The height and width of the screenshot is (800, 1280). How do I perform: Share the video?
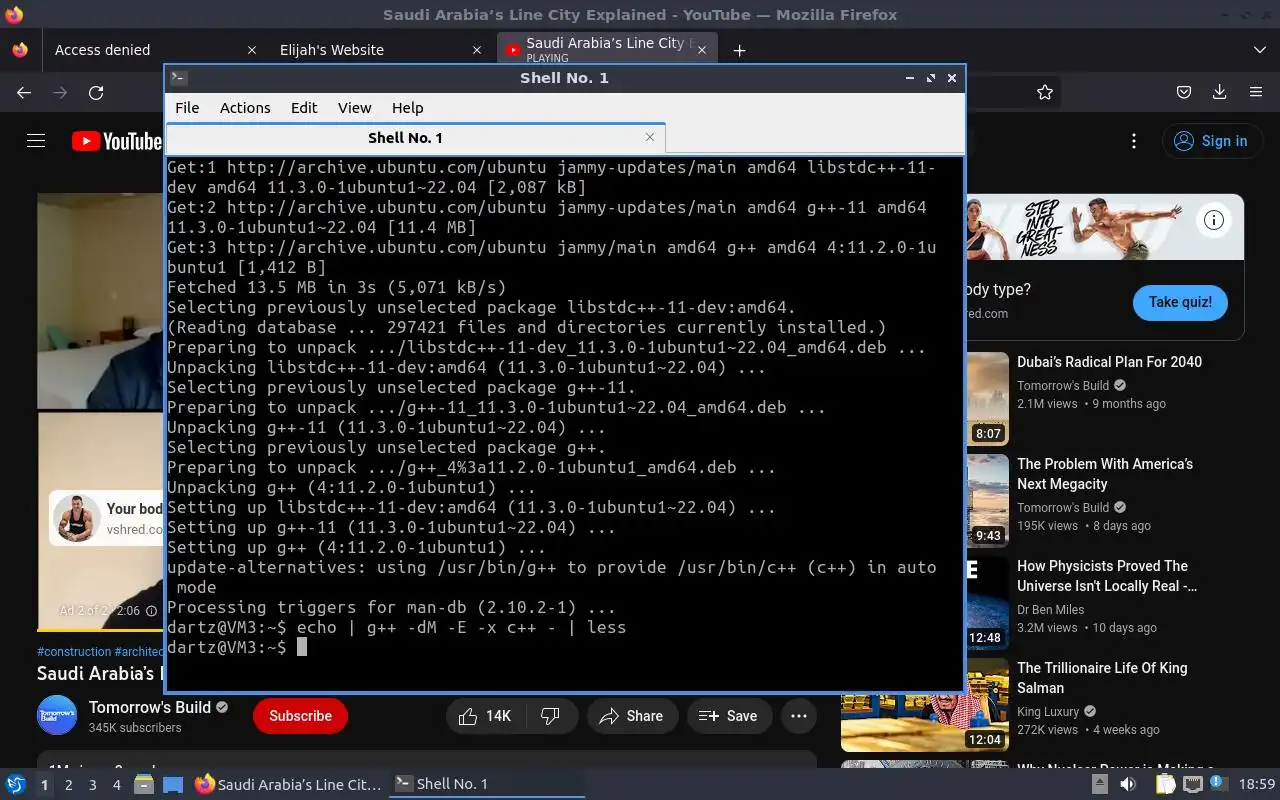pos(632,716)
